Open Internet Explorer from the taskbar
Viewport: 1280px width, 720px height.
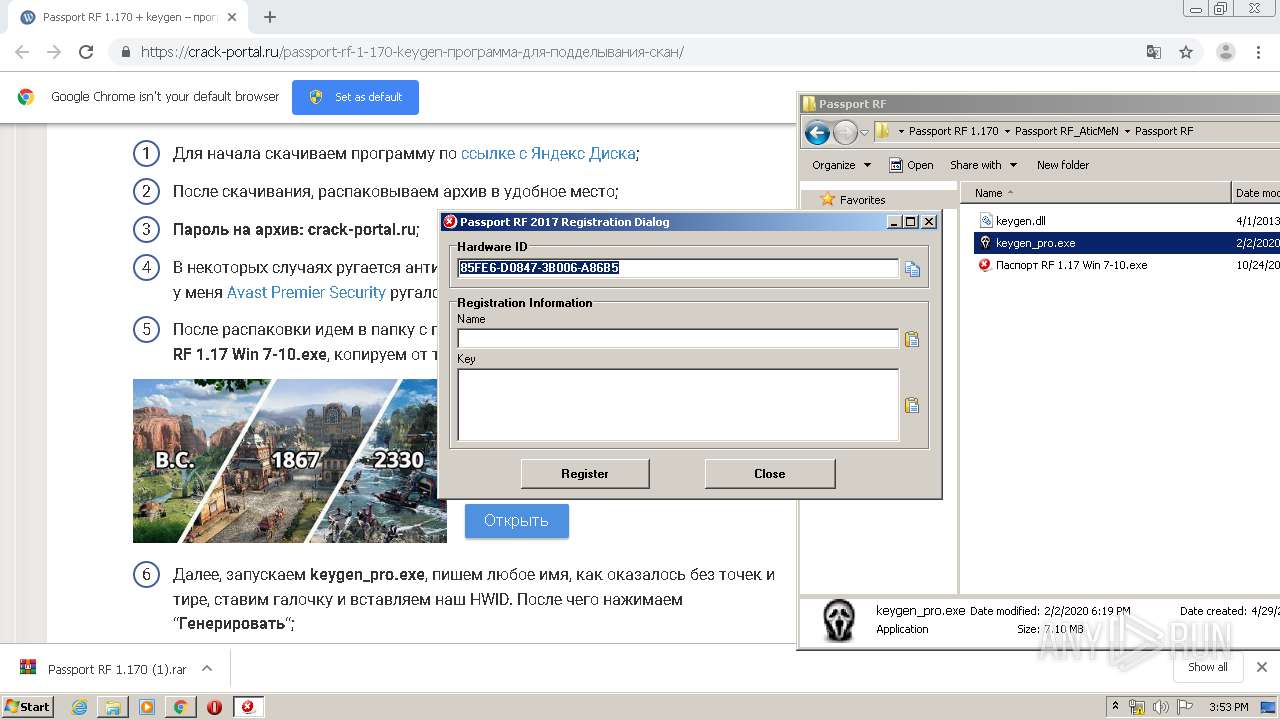pyautogui.click(x=80, y=707)
